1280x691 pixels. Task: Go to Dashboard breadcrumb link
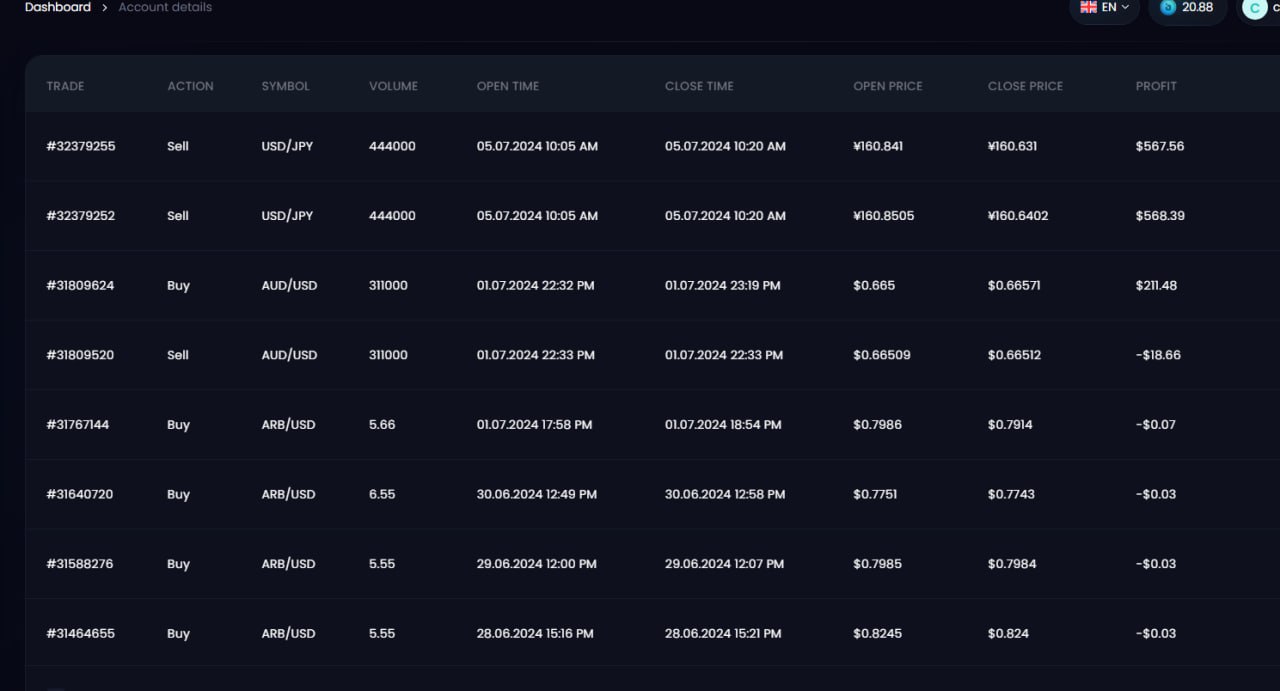(x=58, y=7)
